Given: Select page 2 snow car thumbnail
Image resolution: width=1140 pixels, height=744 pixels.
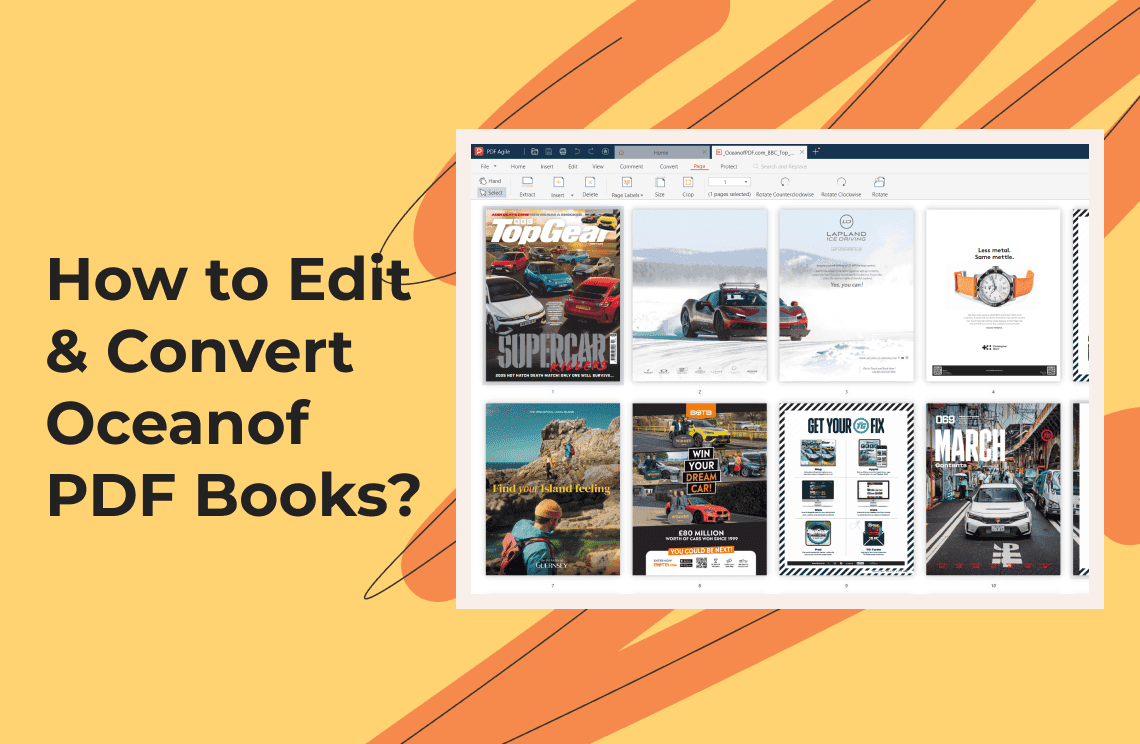Looking at the screenshot, I should pyautogui.click(x=699, y=295).
